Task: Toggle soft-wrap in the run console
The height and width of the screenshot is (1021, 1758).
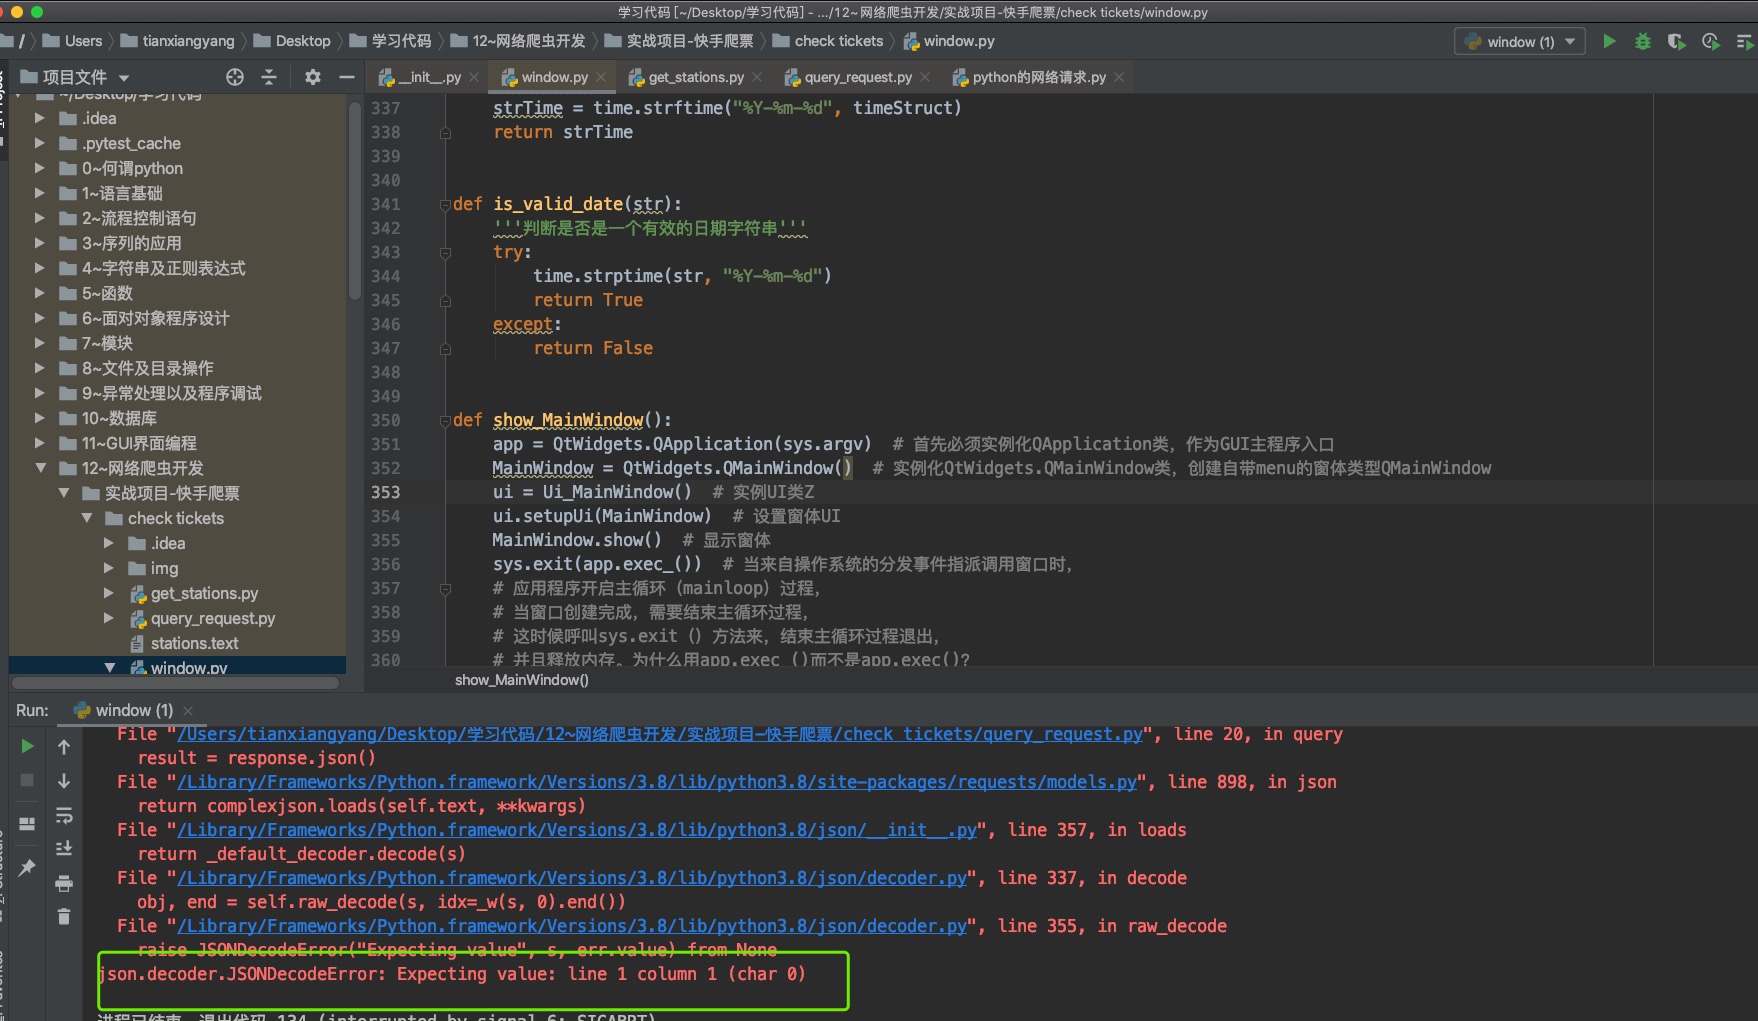Action: [x=64, y=816]
